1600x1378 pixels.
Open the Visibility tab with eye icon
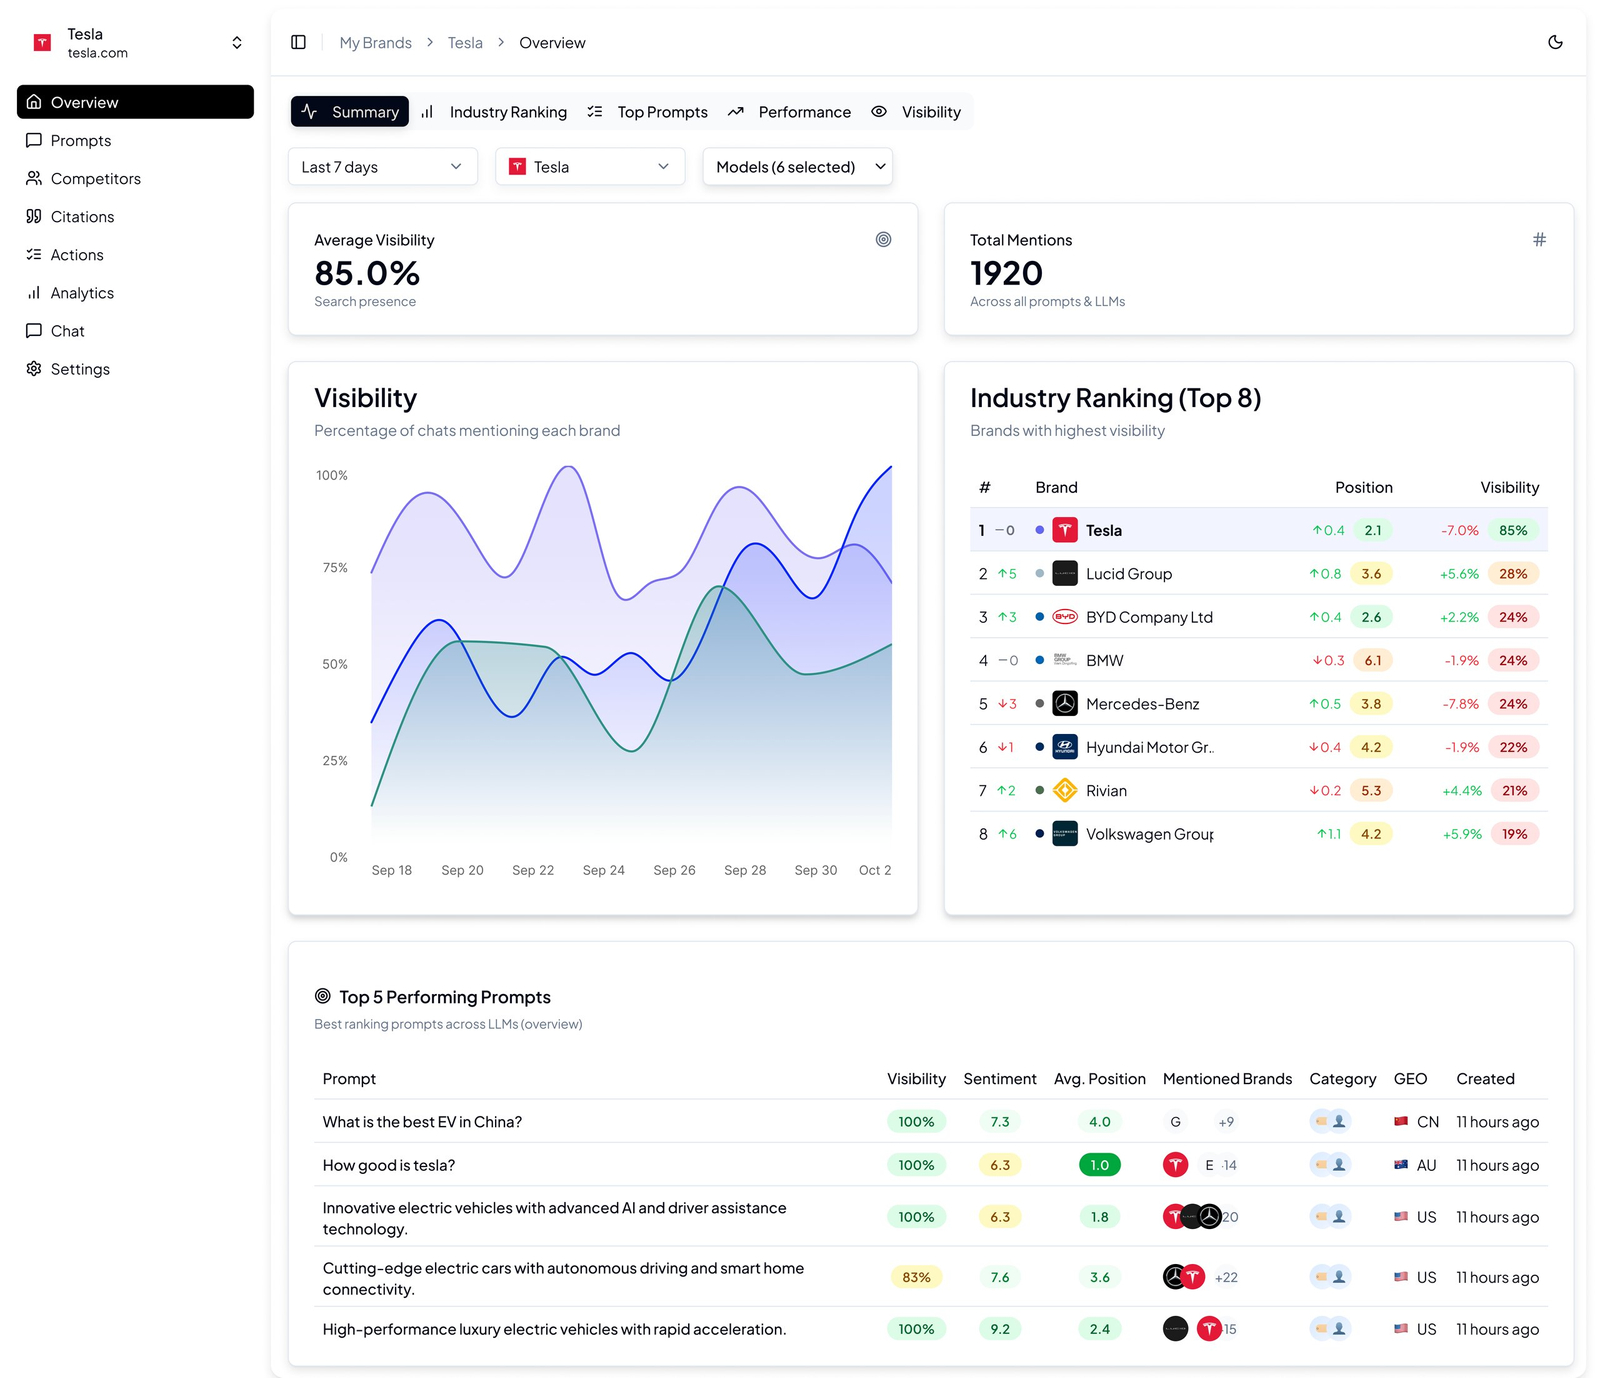tap(930, 112)
